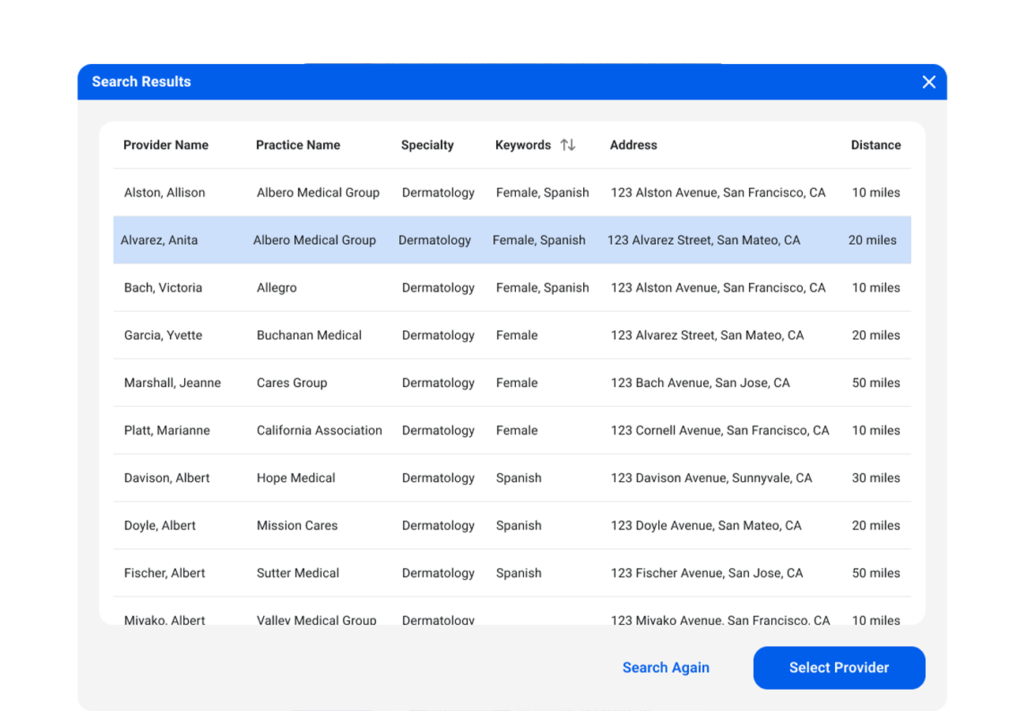This screenshot has height=711, width=1024.
Task: Click address 123 Cornell Avenue, San Francisco
Action: 720,431
